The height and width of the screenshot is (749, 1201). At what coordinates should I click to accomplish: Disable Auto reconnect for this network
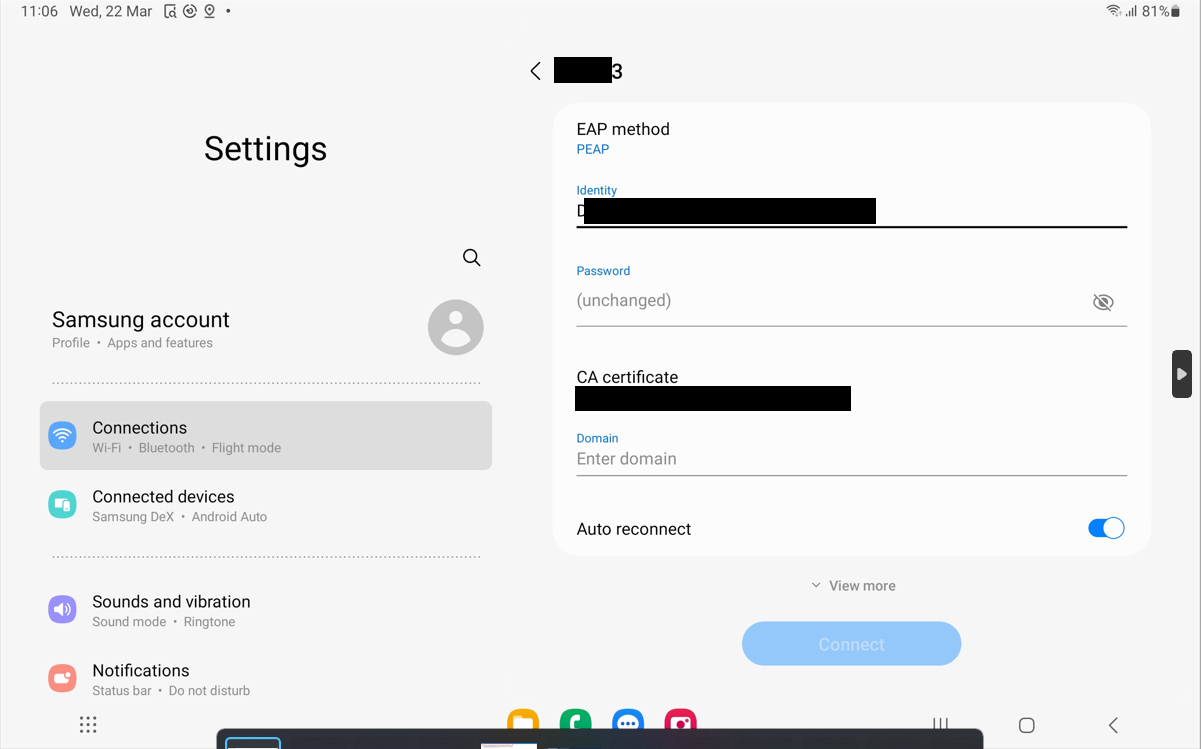click(x=1106, y=528)
